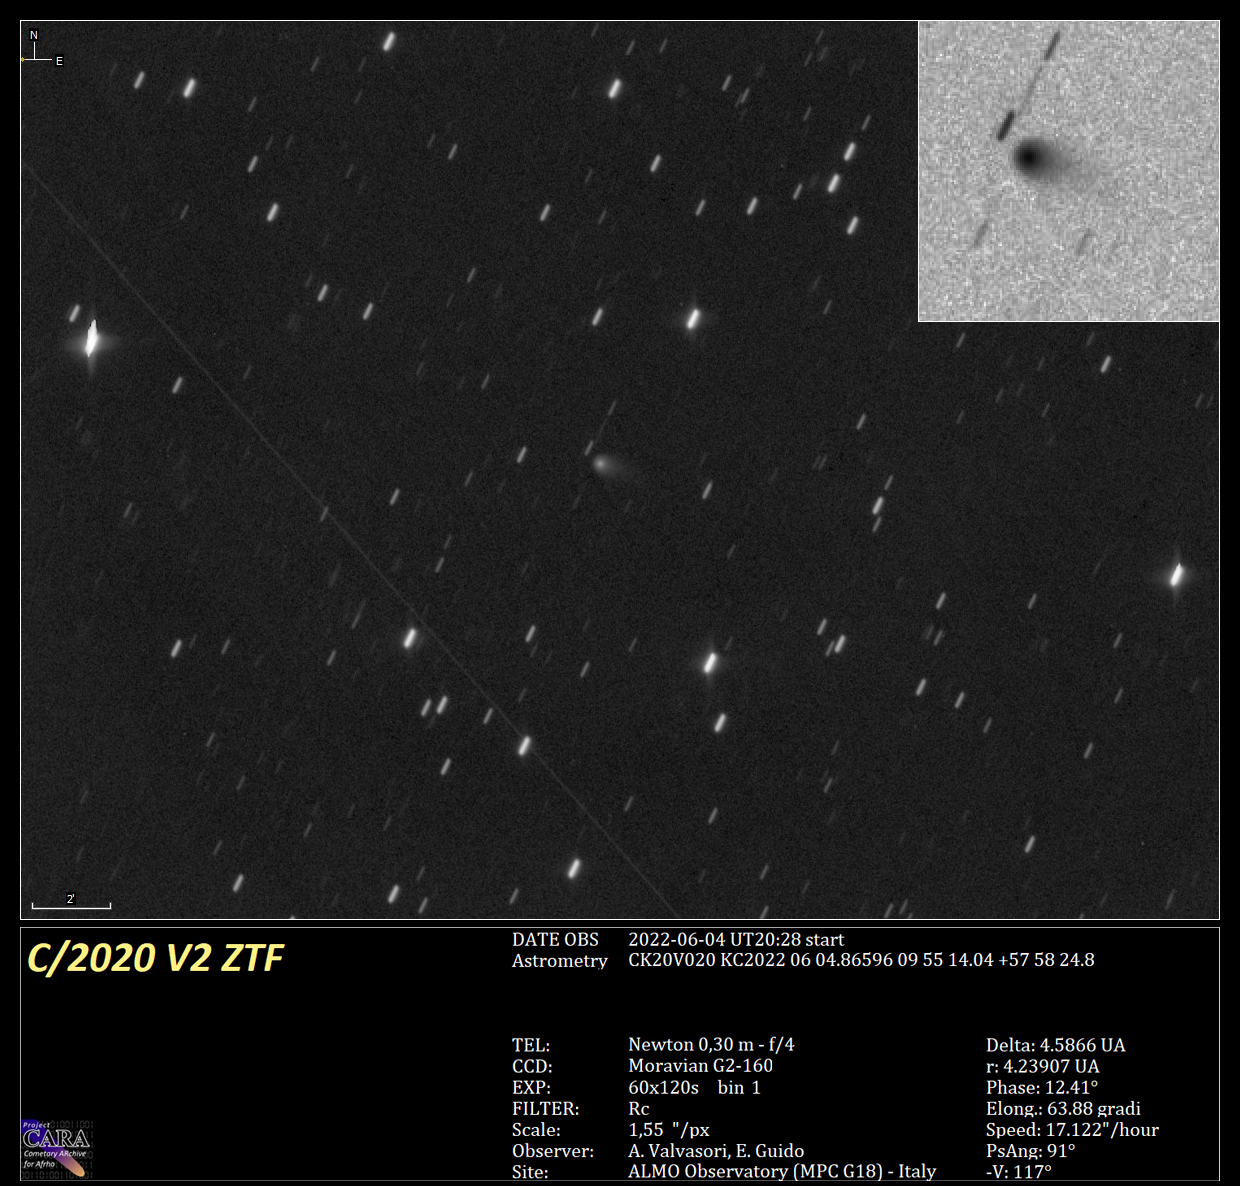This screenshot has height=1186, width=1240.
Task: Click 'Phase: 12.41°' value
Action: pos(1042,1087)
